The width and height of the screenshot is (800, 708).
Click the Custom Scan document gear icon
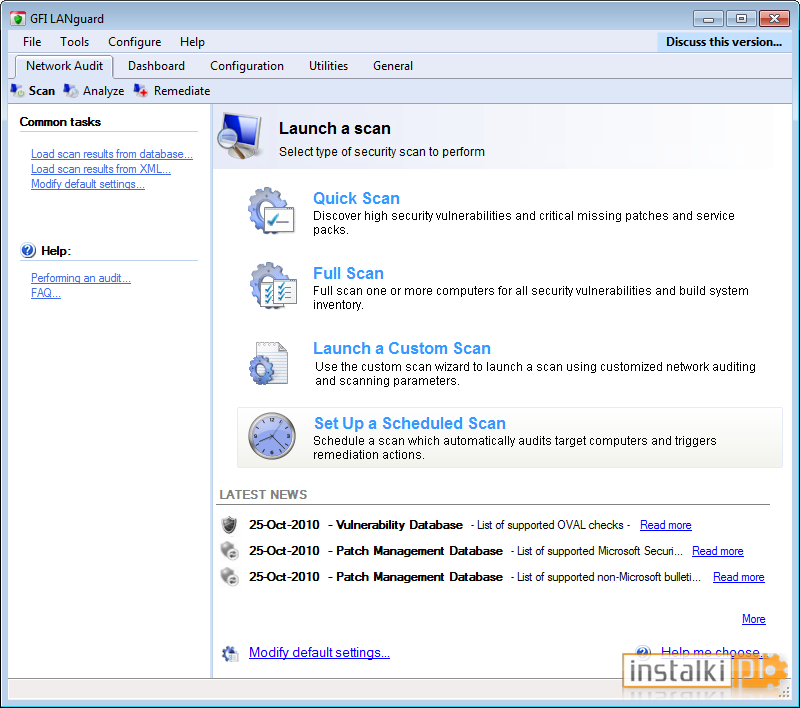[x=269, y=363]
